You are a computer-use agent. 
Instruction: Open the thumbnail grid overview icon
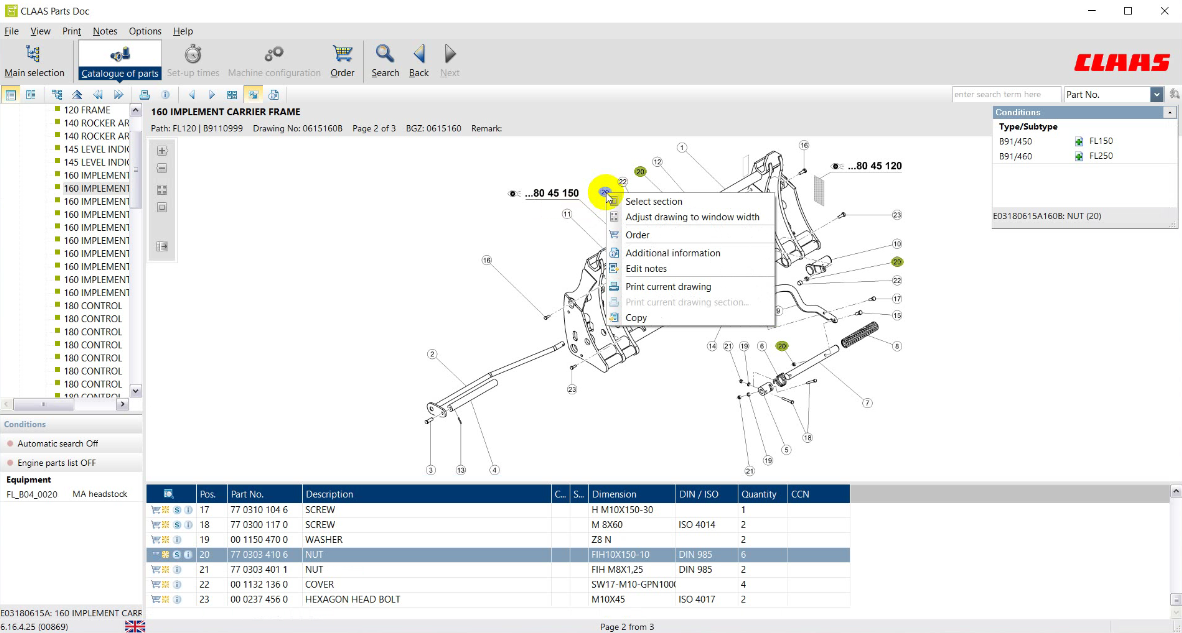(232, 95)
